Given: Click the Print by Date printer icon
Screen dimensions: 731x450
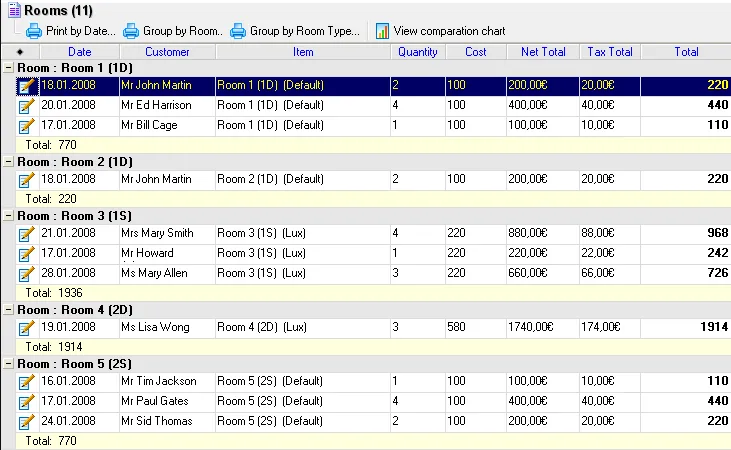Looking at the screenshot, I should (x=34, y=31).
